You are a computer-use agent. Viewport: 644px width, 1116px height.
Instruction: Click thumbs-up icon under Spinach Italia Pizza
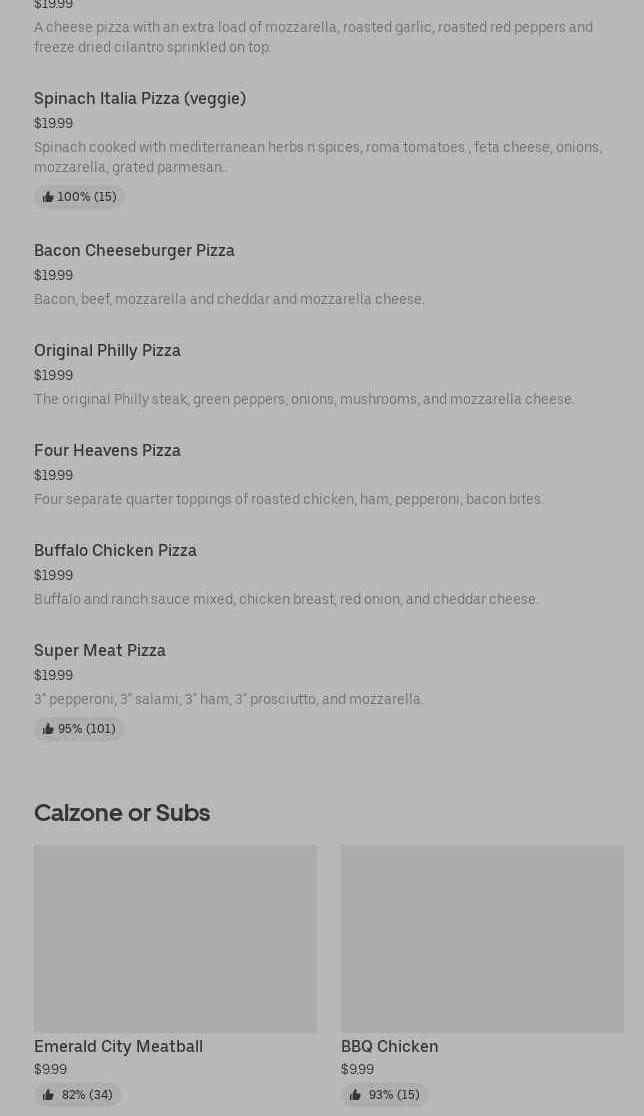coord(48,197)
